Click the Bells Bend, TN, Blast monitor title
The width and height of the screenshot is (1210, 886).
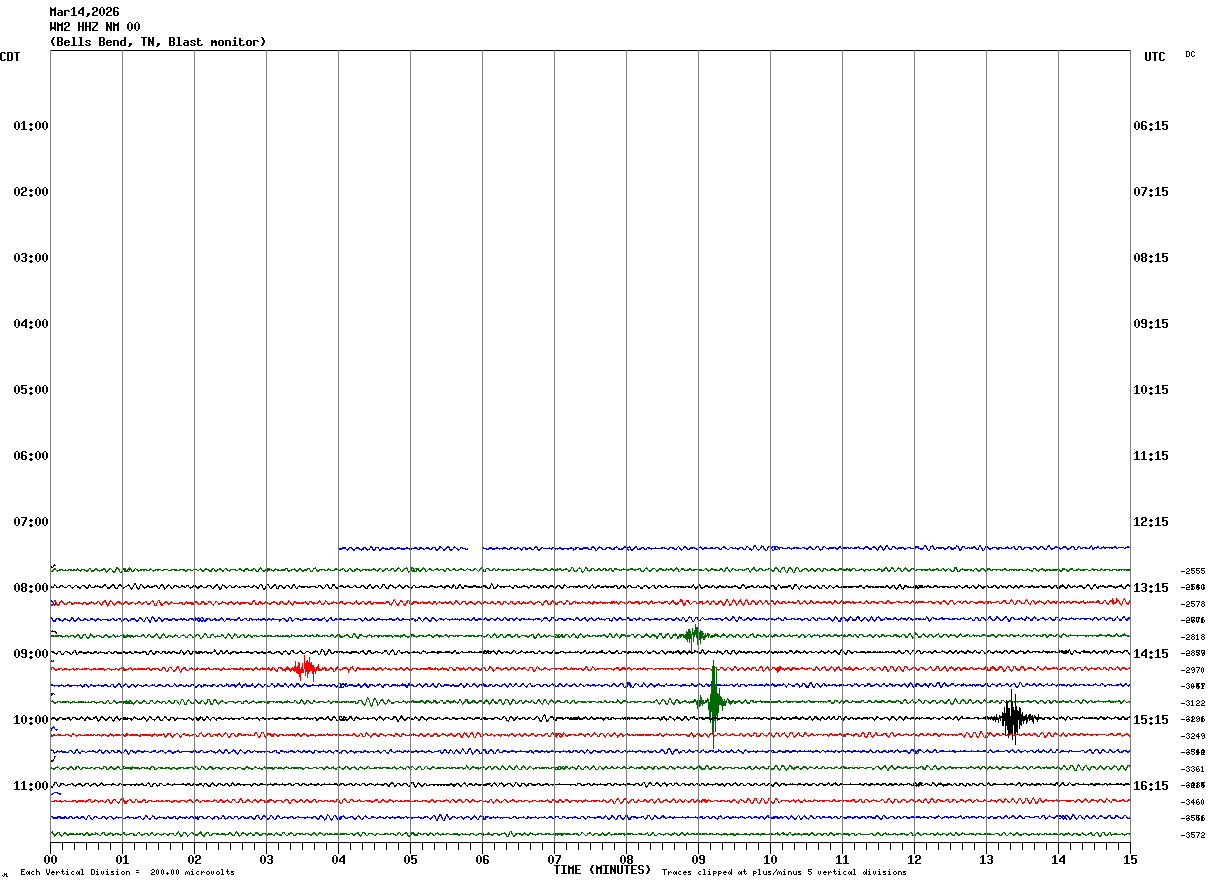click(x=158, y=42)
